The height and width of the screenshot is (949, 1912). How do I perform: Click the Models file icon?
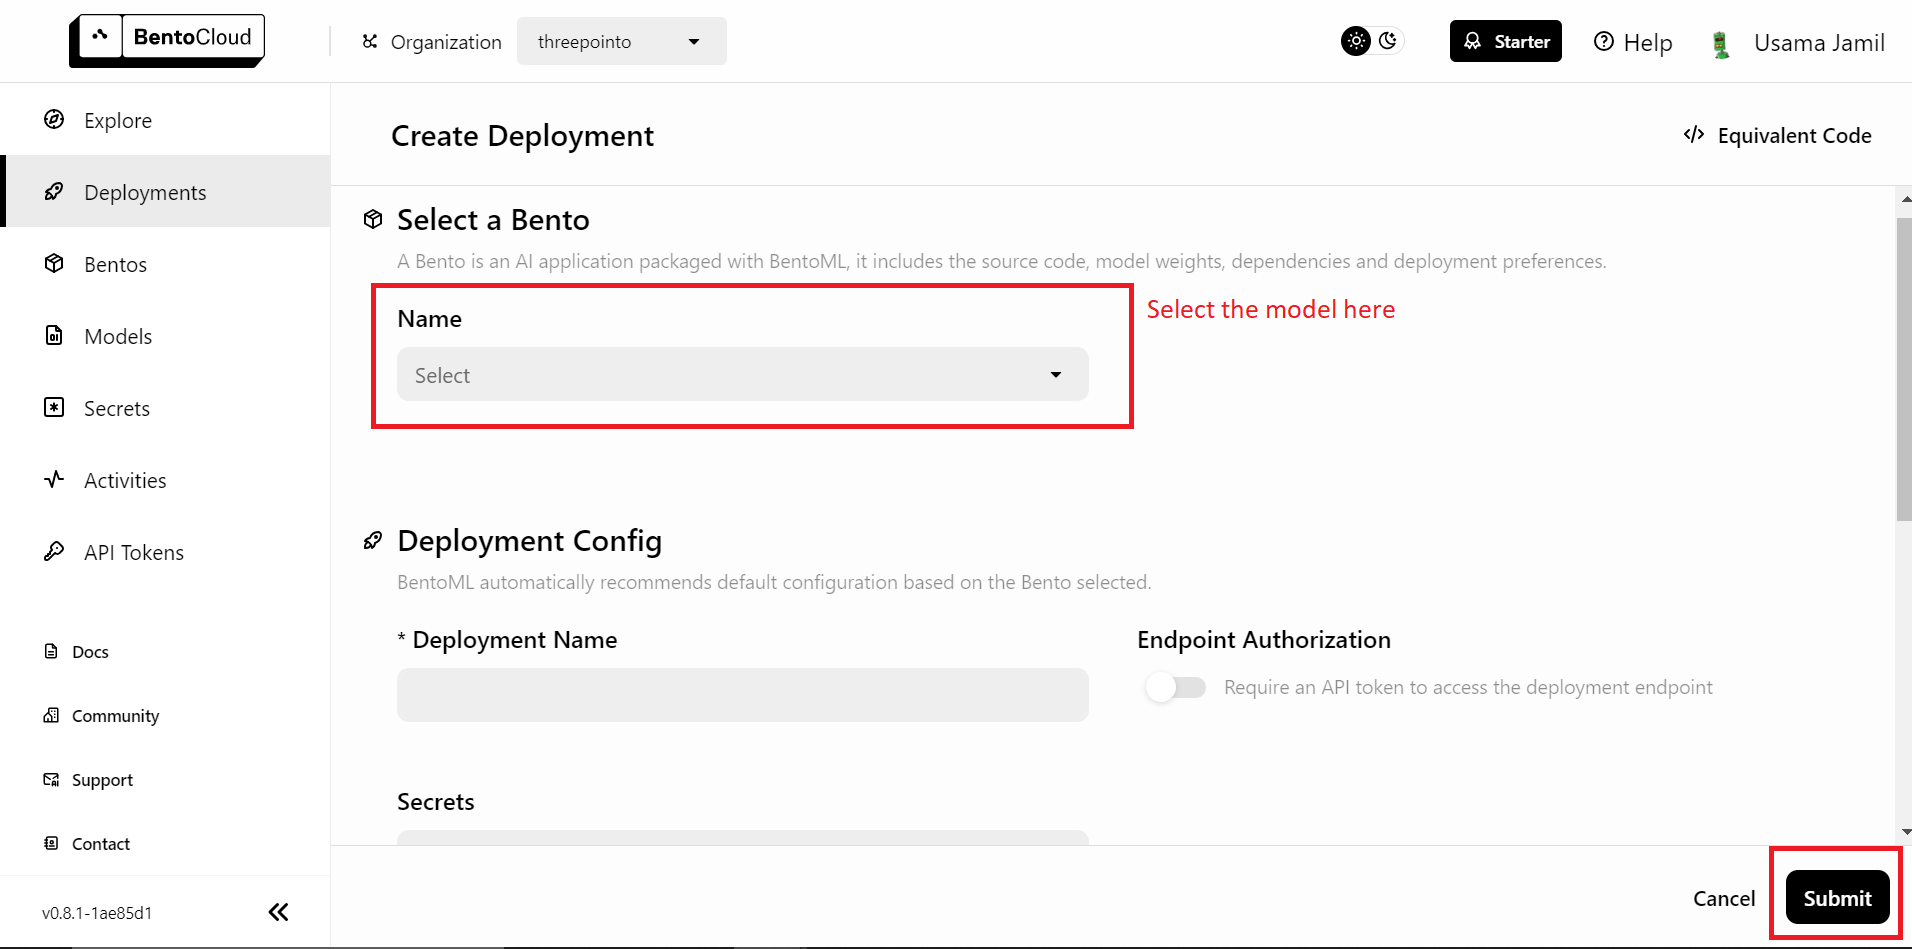[x=54, y=336]
